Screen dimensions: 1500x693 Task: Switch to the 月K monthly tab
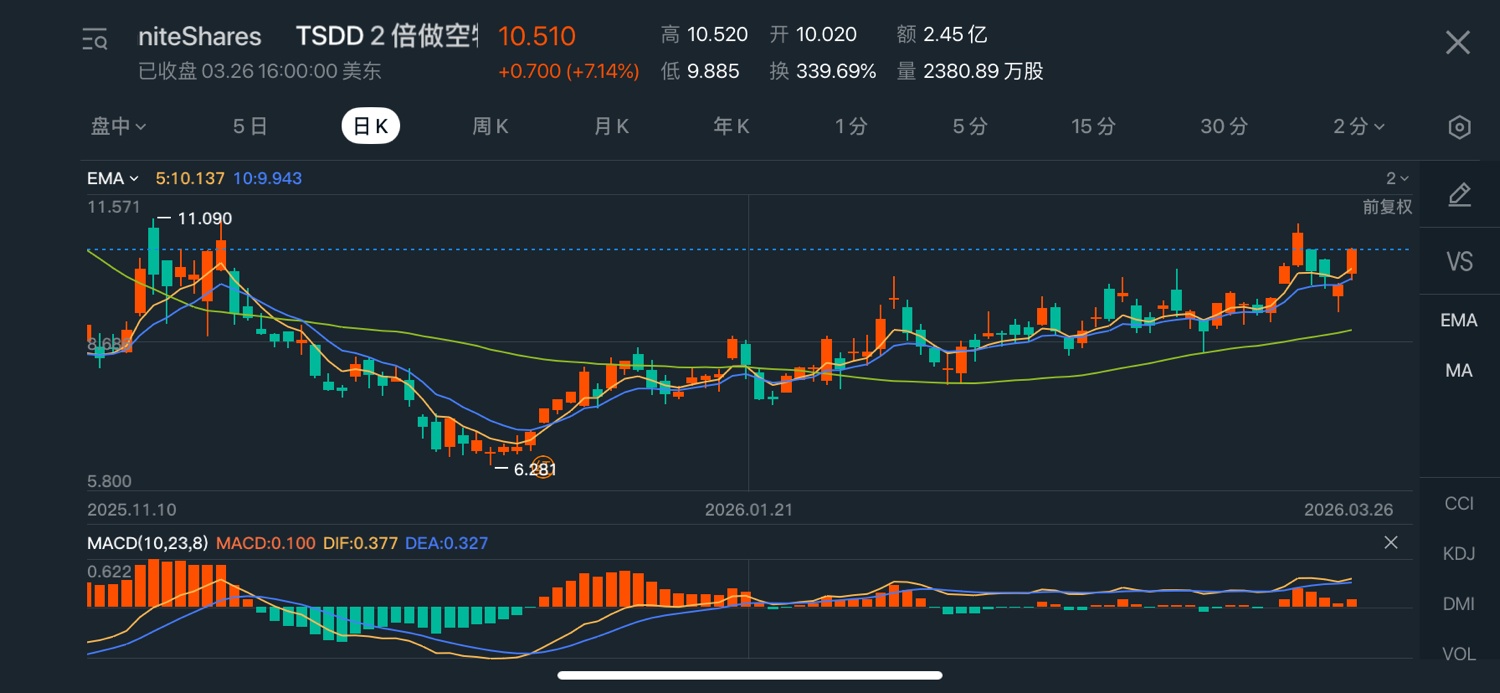pos(611,127)
